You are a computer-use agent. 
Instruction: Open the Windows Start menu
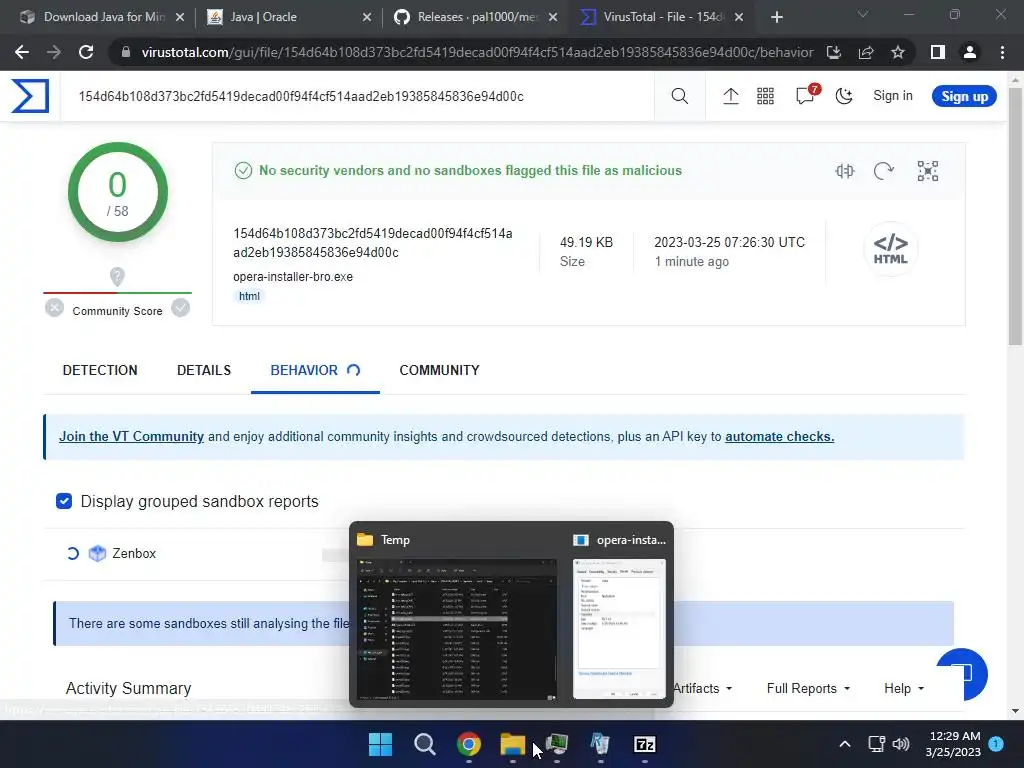[x=380, y=744]
